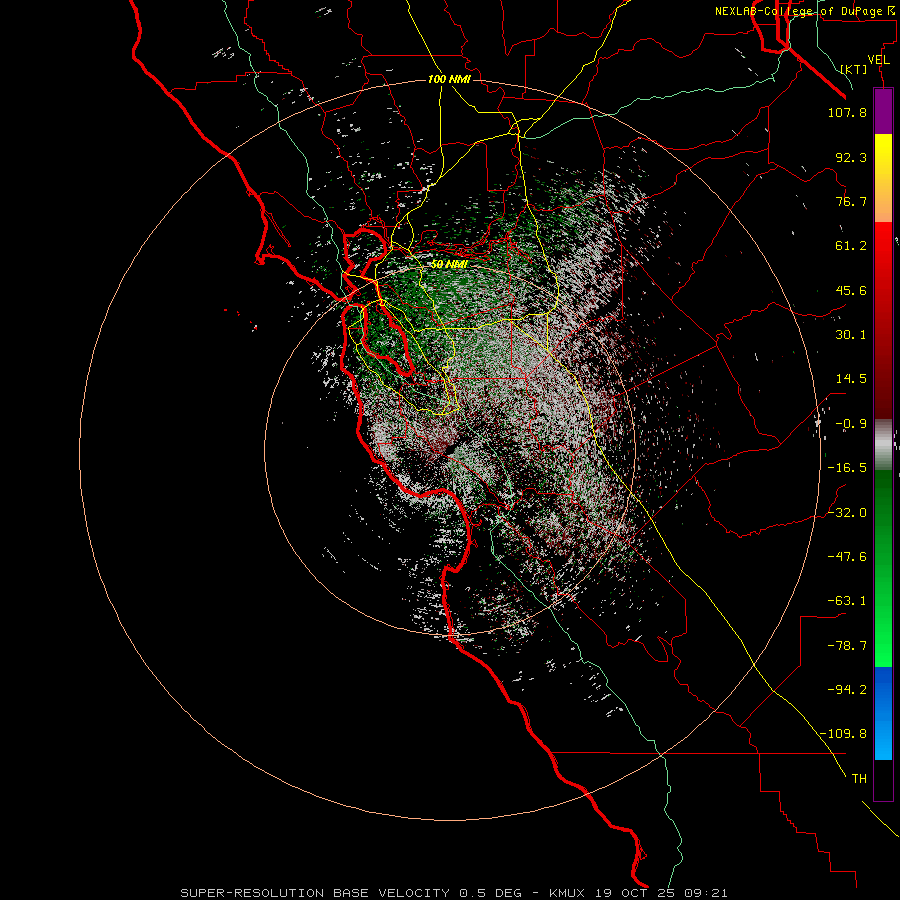Select the blue segment of the velocity scale

pos(883,713)
